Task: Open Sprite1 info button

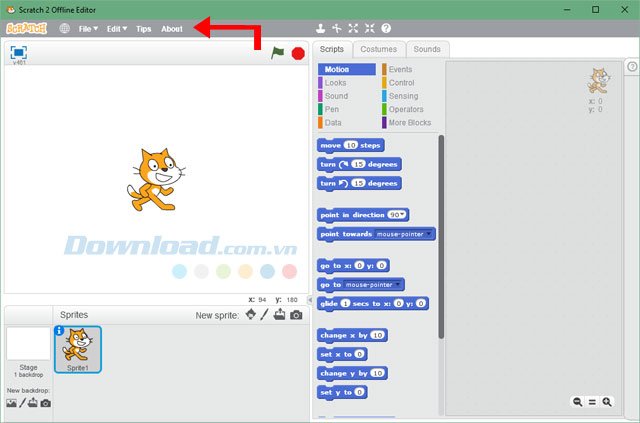Action: point(59,330)
